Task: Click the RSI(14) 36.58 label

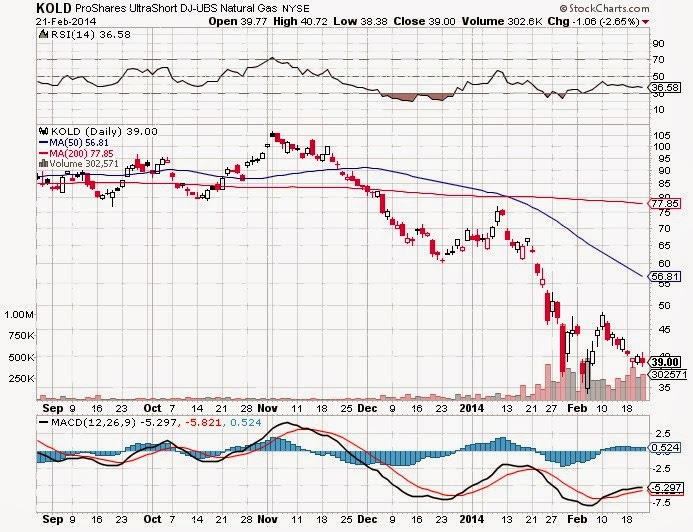Action: pos(91,34)
